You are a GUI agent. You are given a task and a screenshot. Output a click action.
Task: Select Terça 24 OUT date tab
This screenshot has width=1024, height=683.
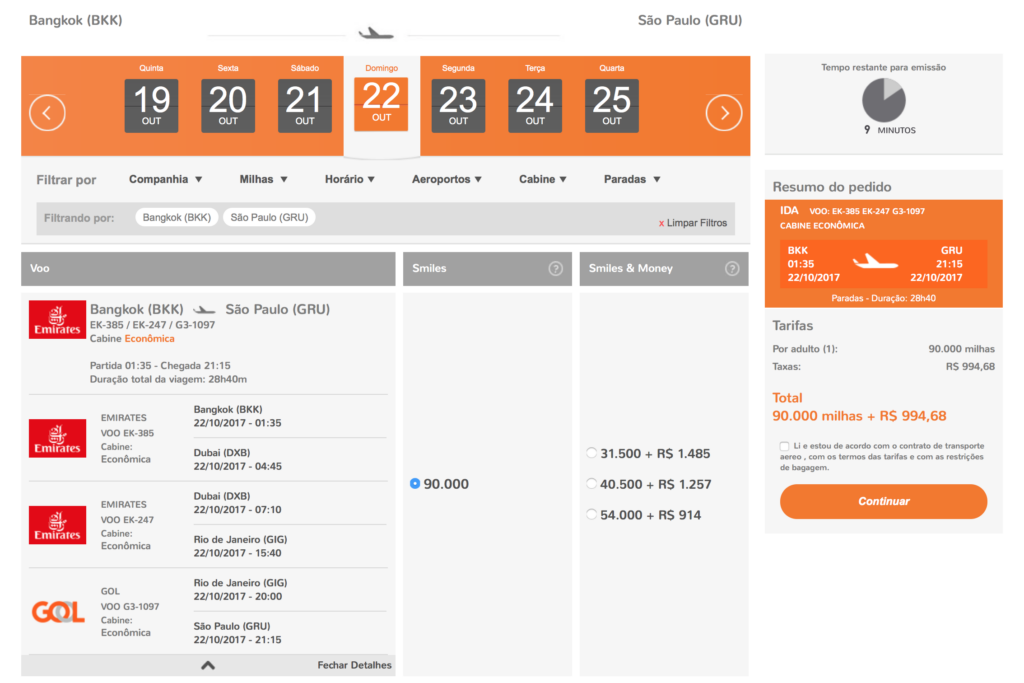coord(535,99)
